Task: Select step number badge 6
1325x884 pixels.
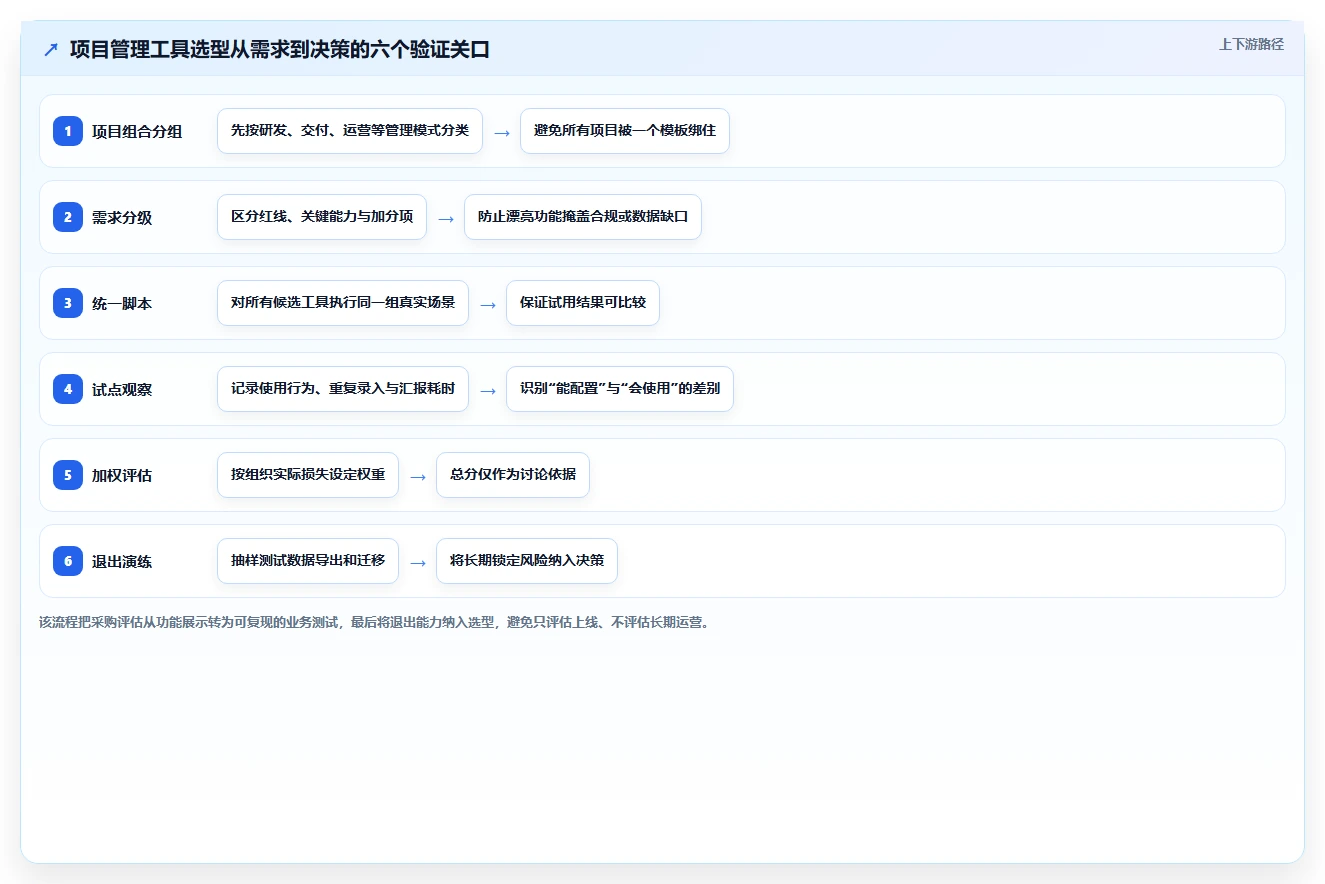Action: (68, 561)
